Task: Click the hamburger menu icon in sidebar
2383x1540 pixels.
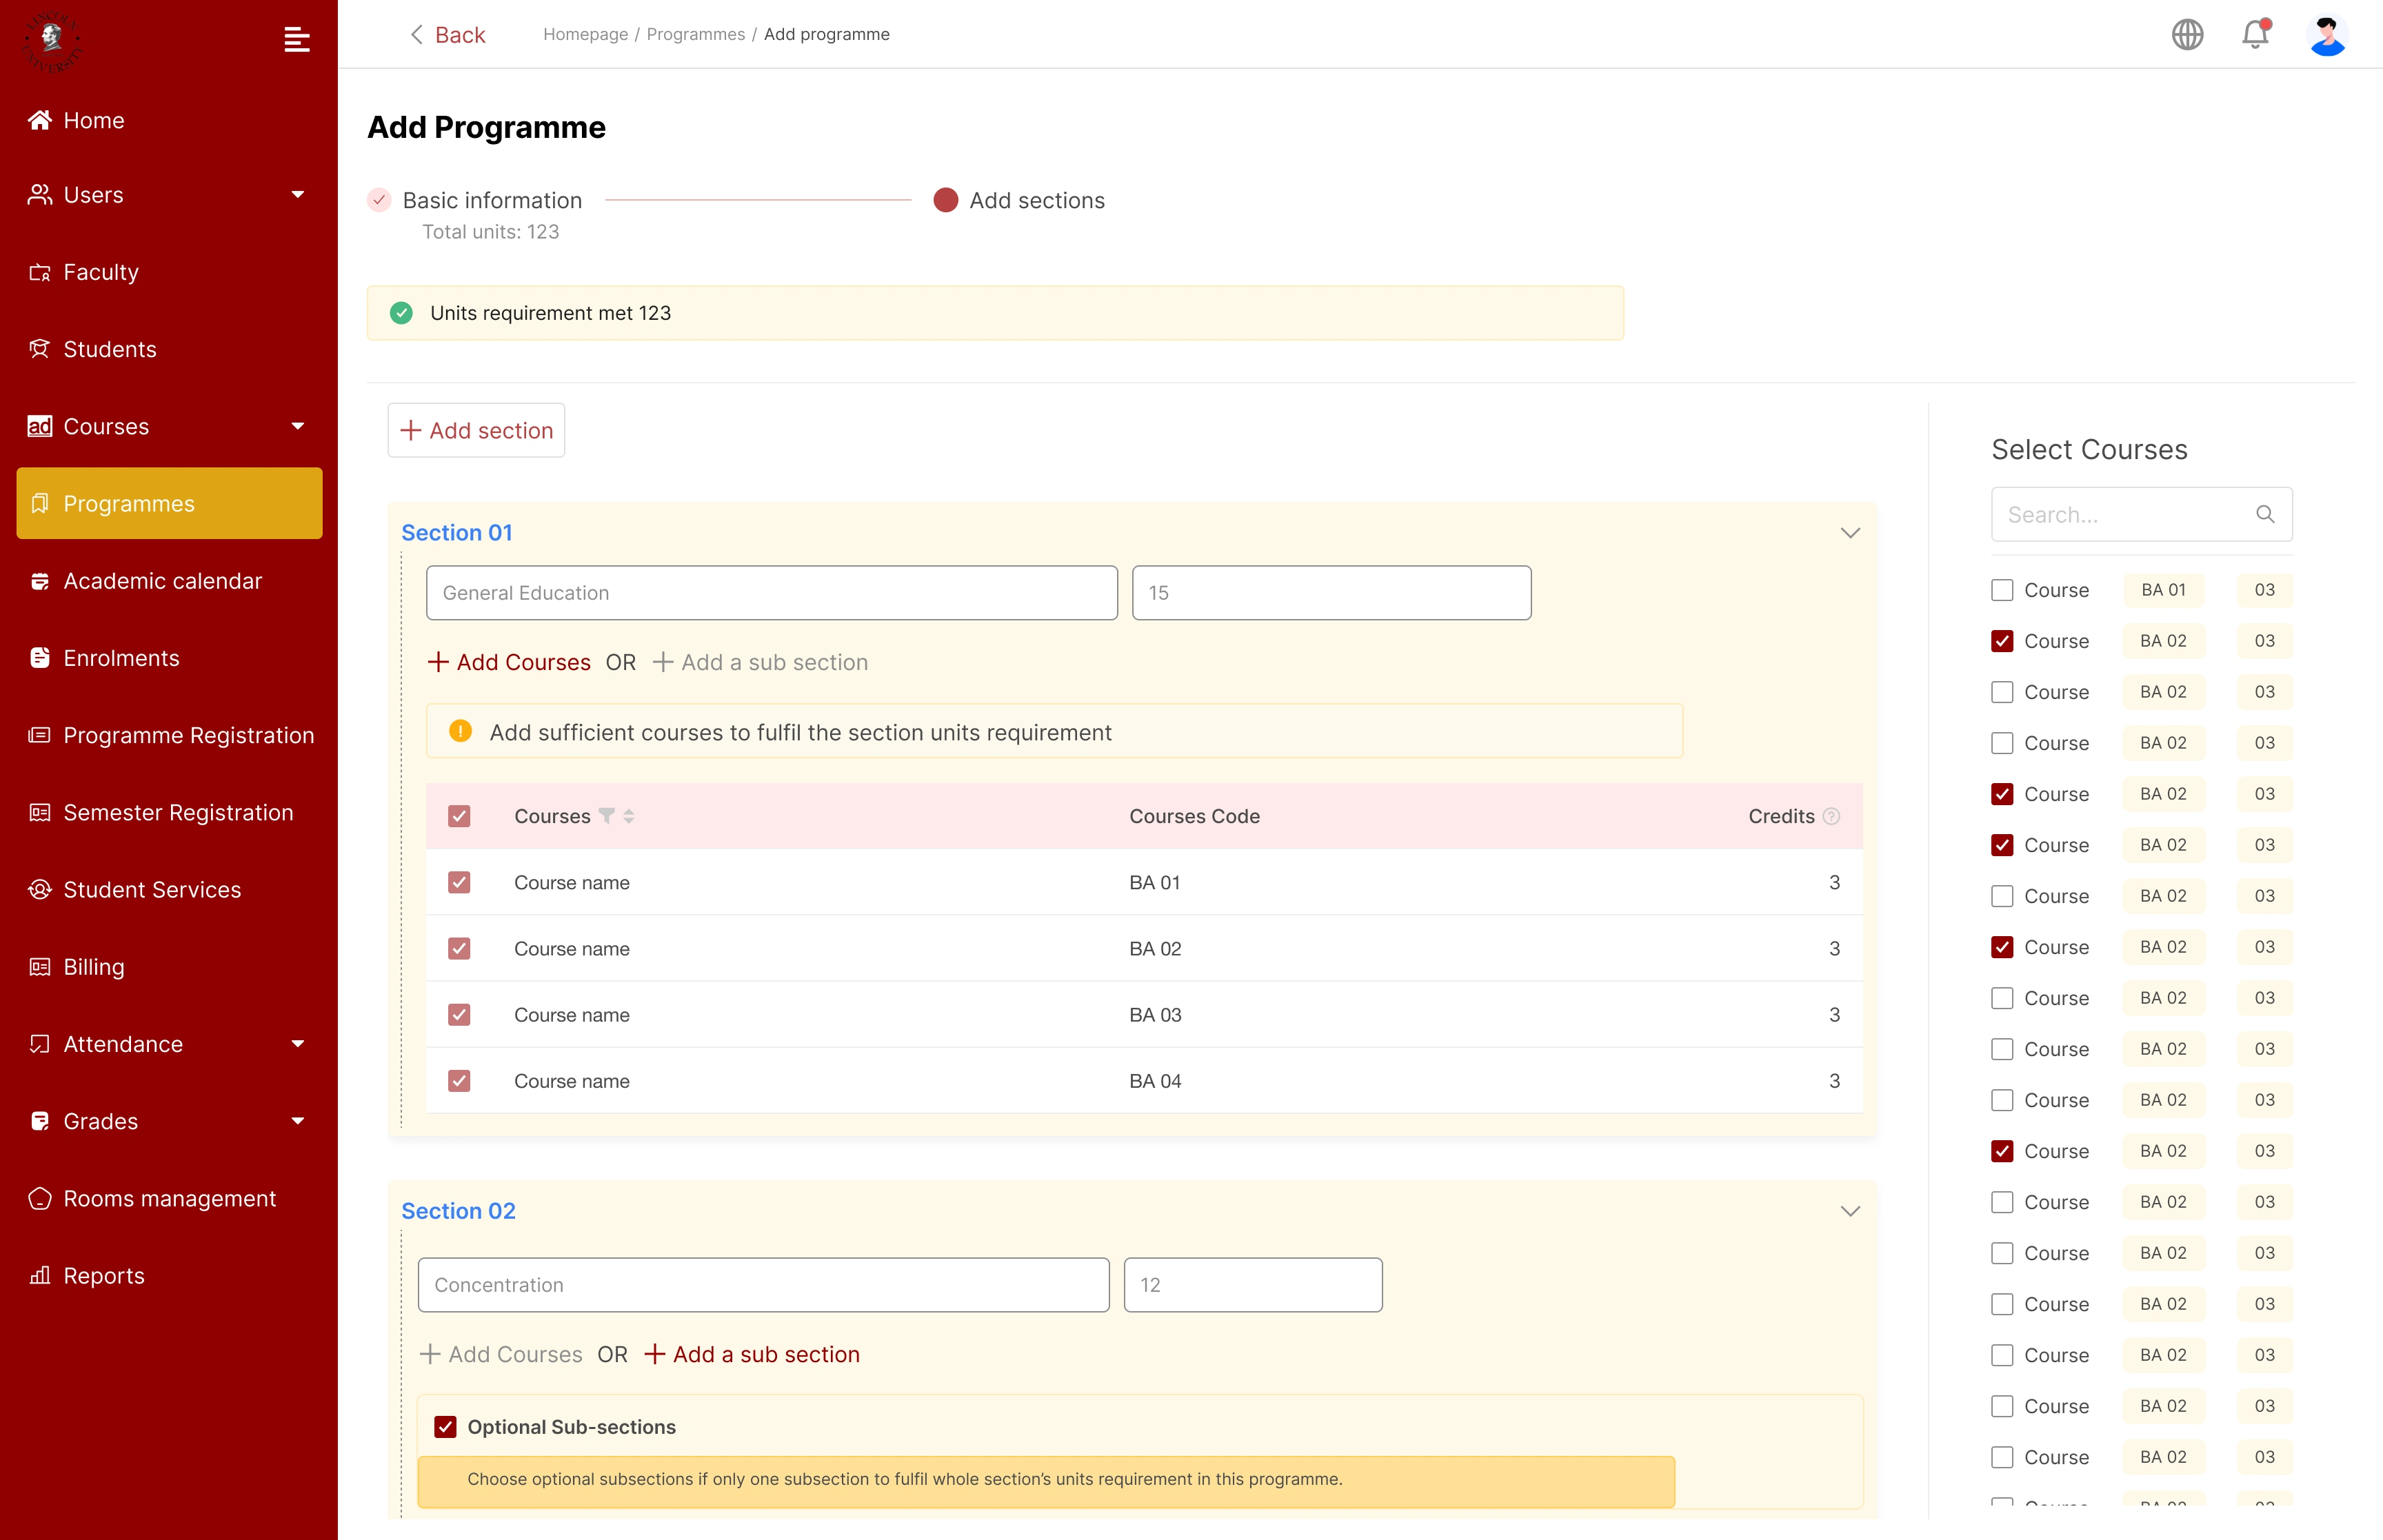Action: tap(296, 39)
